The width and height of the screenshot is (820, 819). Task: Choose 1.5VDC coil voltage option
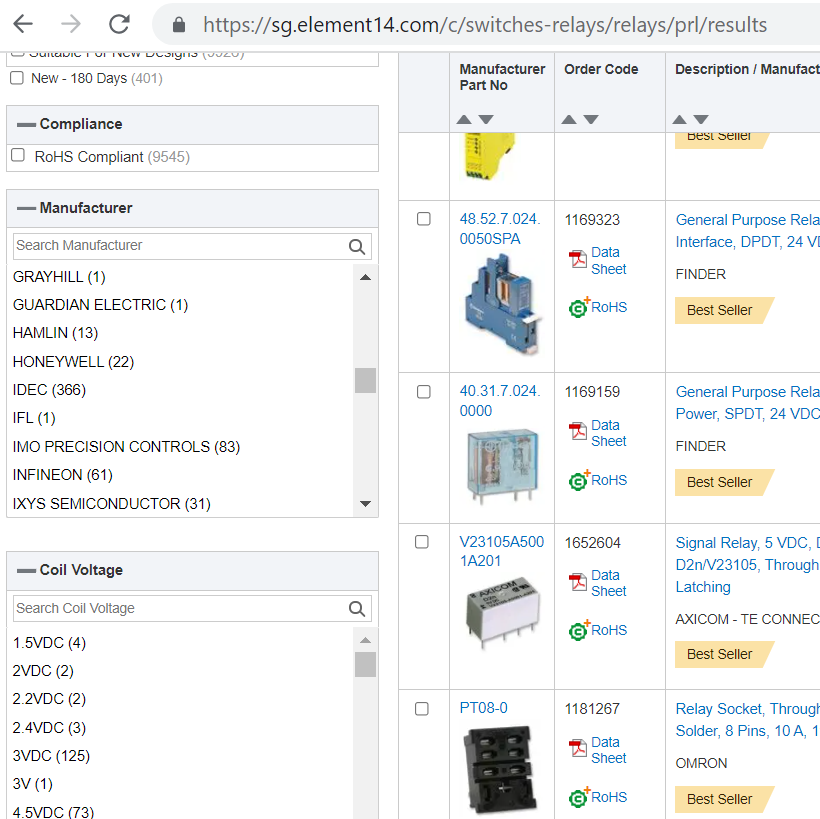[49, 643]
